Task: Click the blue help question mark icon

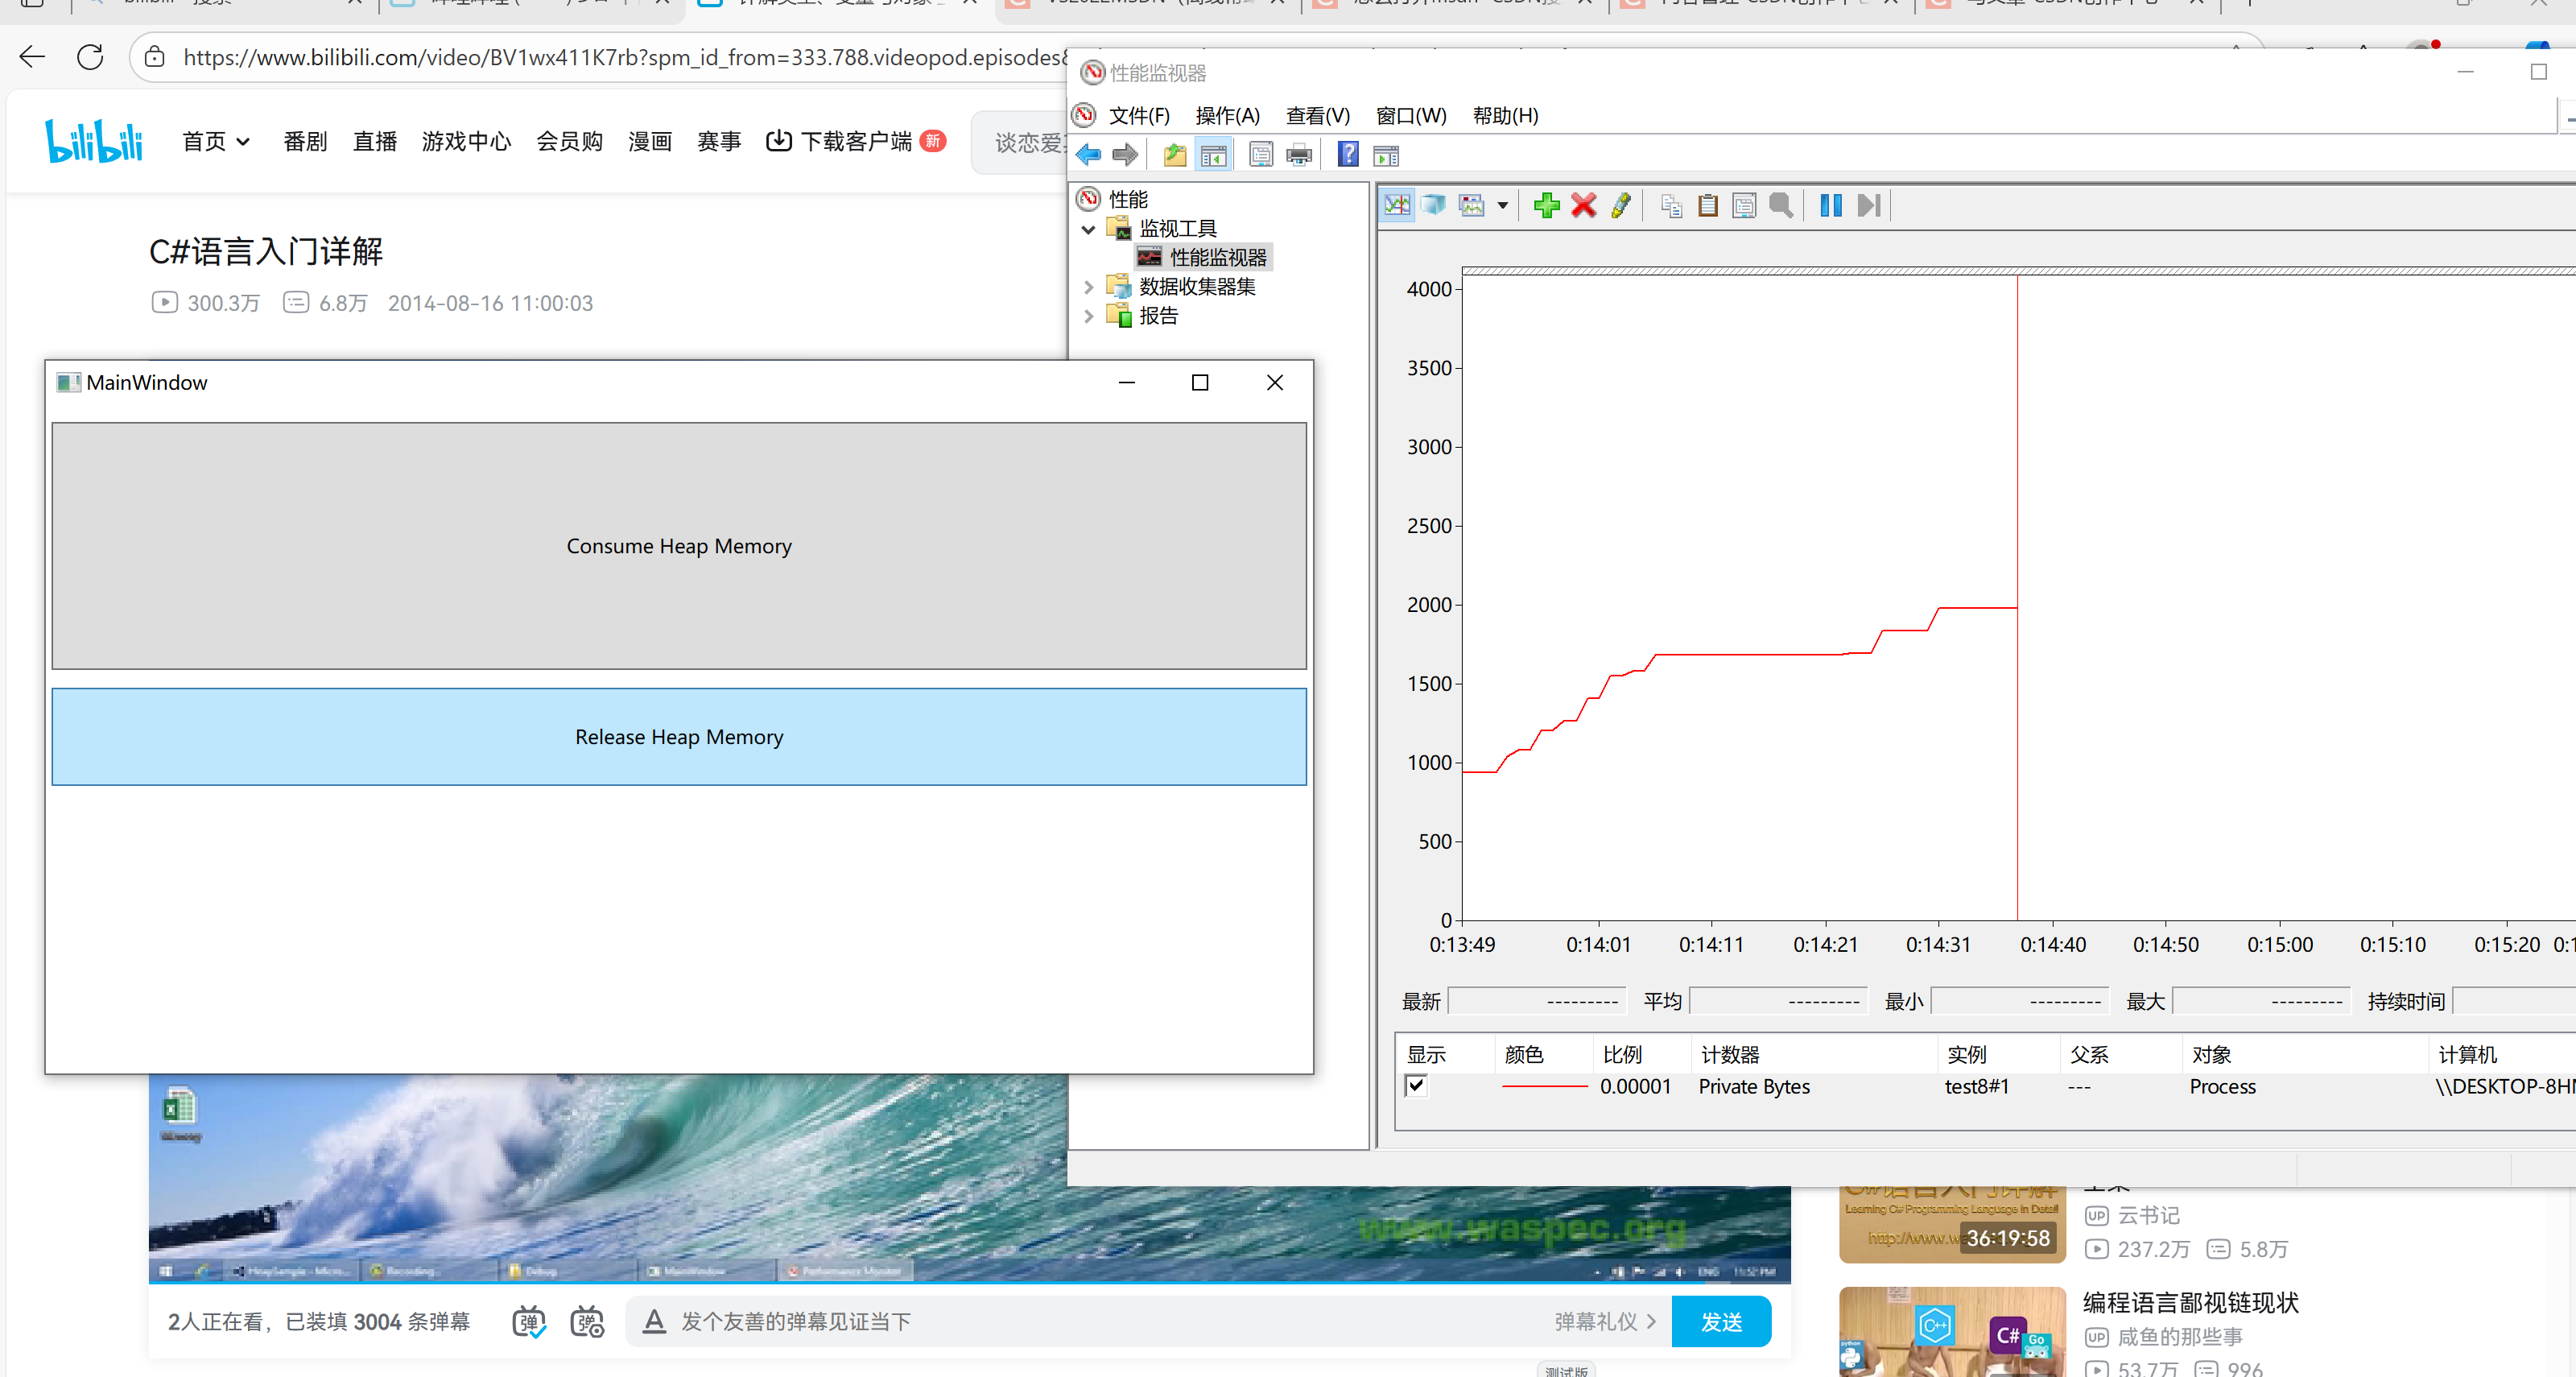Action: pyautogui.click(x=1348, y=155)
